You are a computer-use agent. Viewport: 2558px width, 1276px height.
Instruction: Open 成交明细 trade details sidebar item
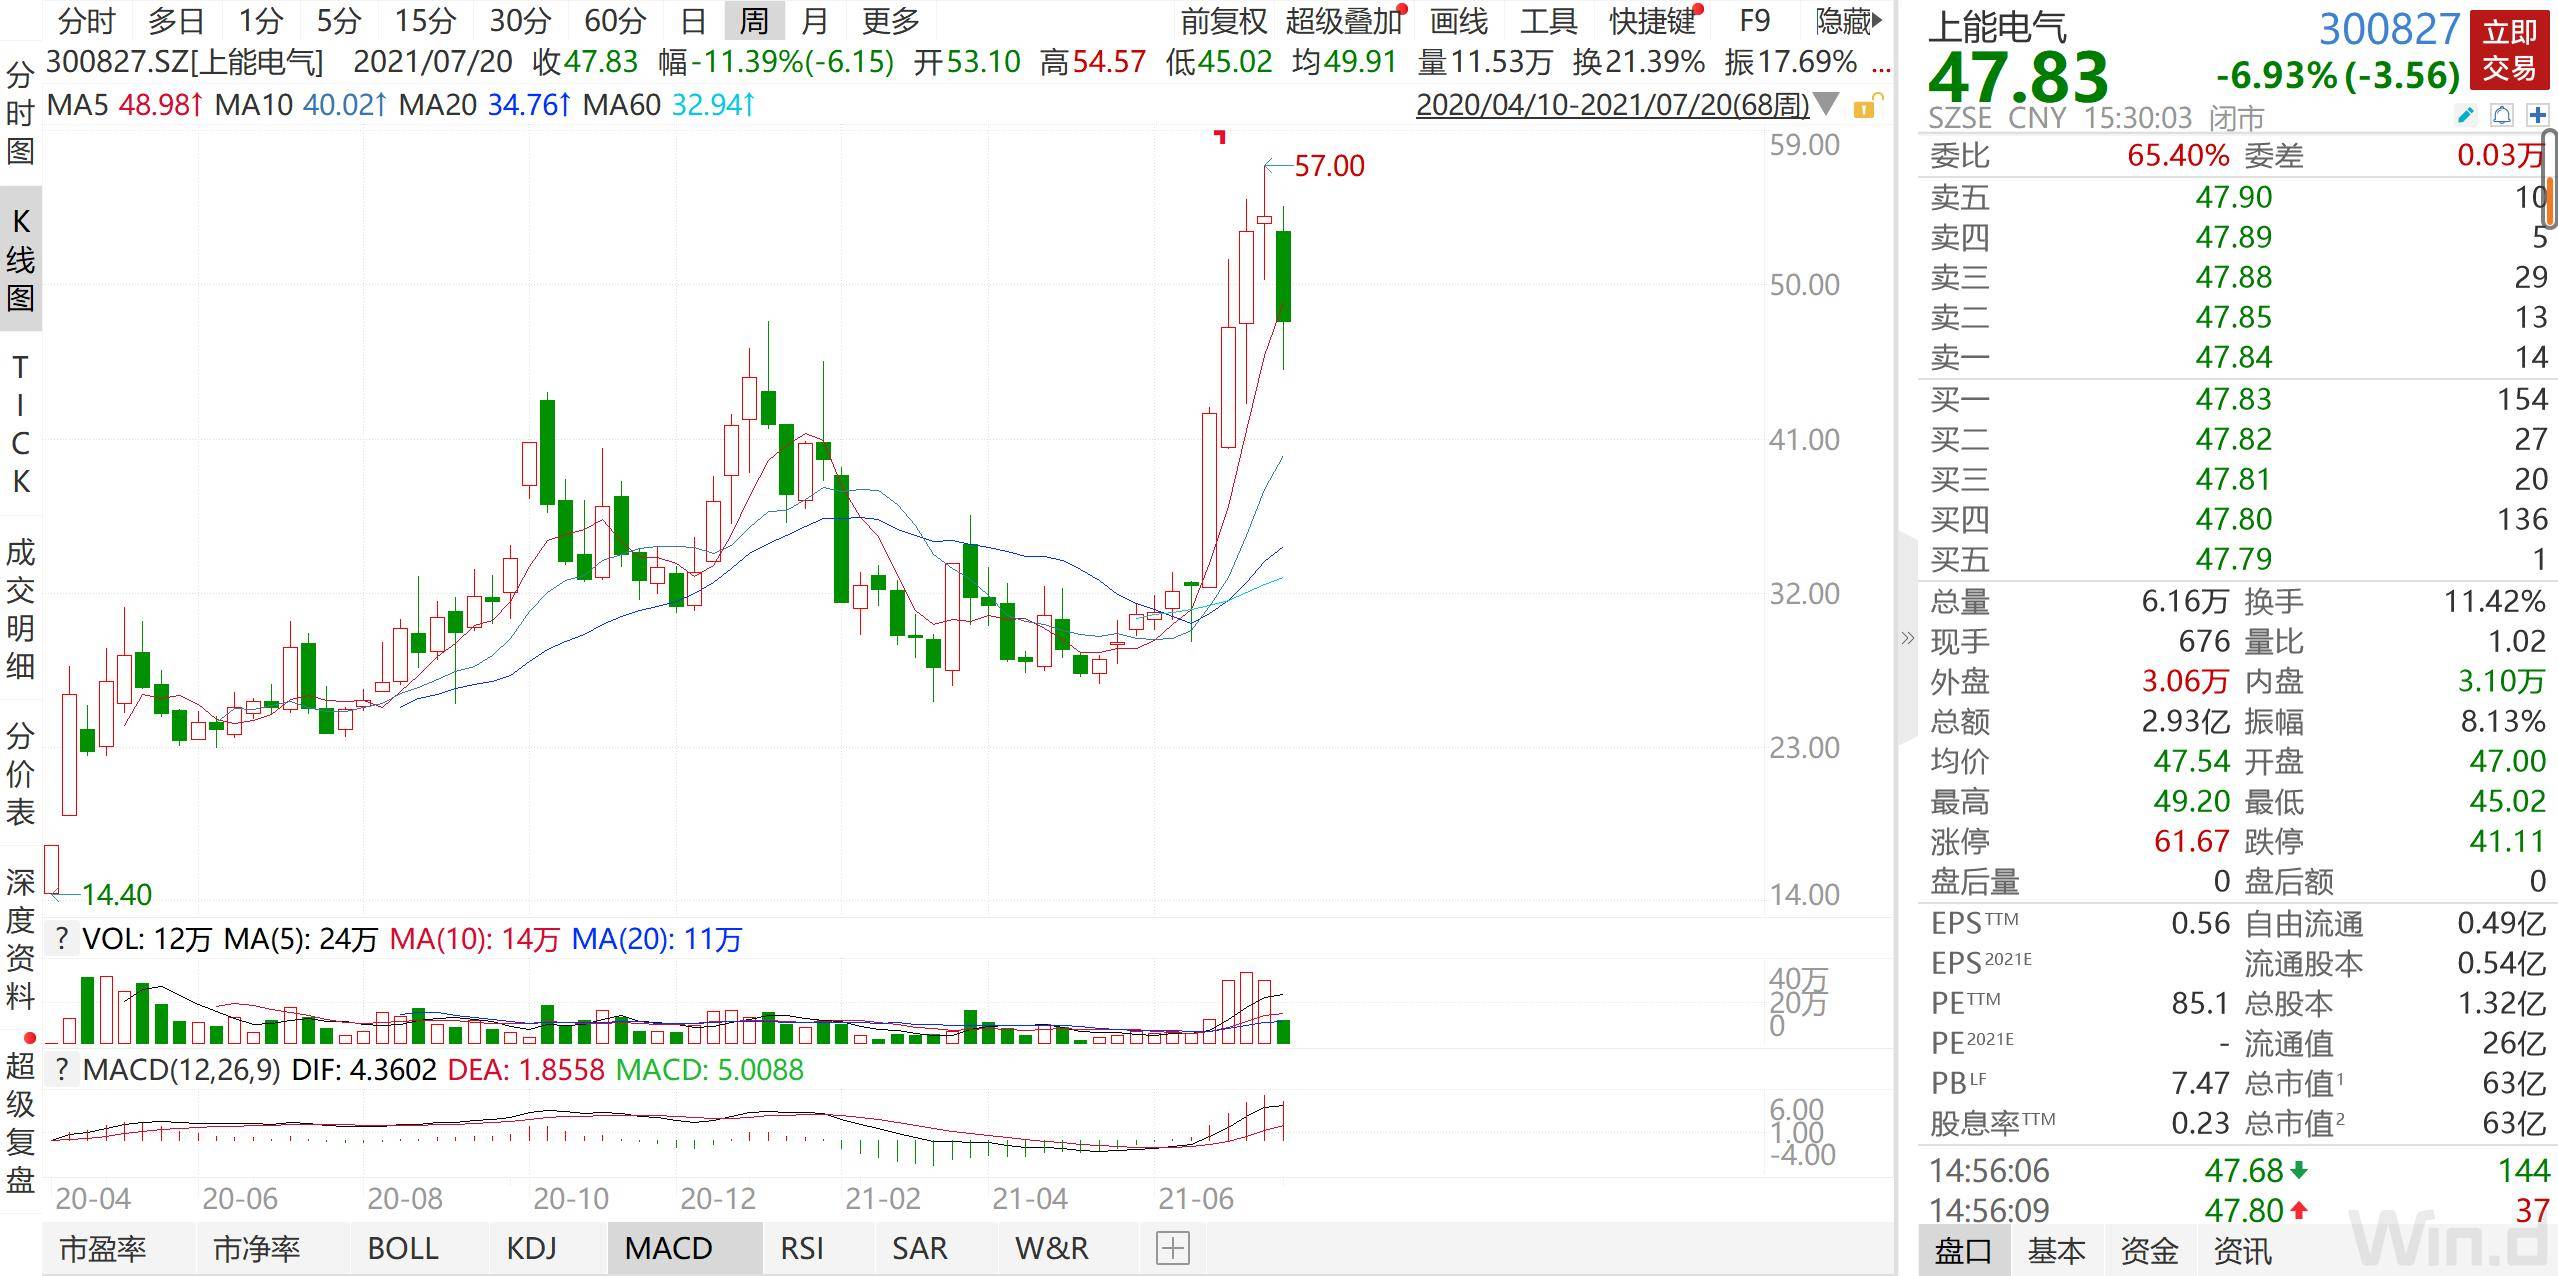20,608
